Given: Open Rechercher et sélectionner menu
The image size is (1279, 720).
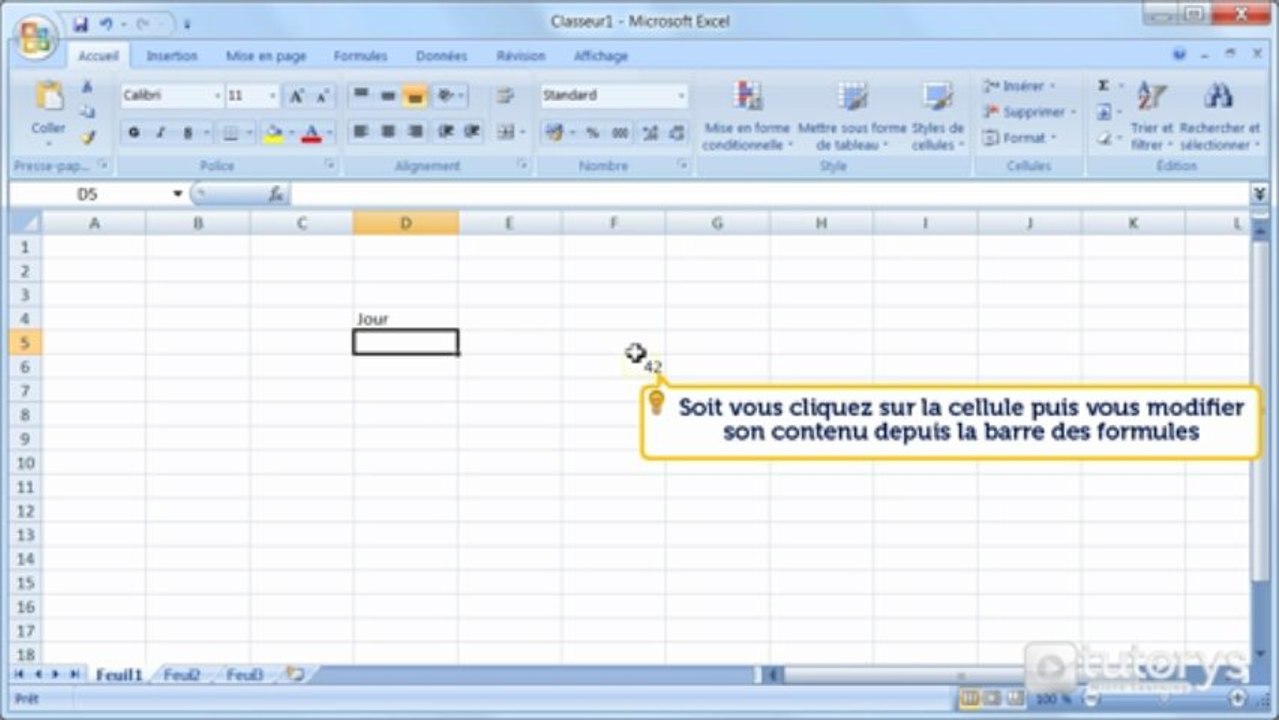Looking at the screenshot, I should coord(1219,116).
